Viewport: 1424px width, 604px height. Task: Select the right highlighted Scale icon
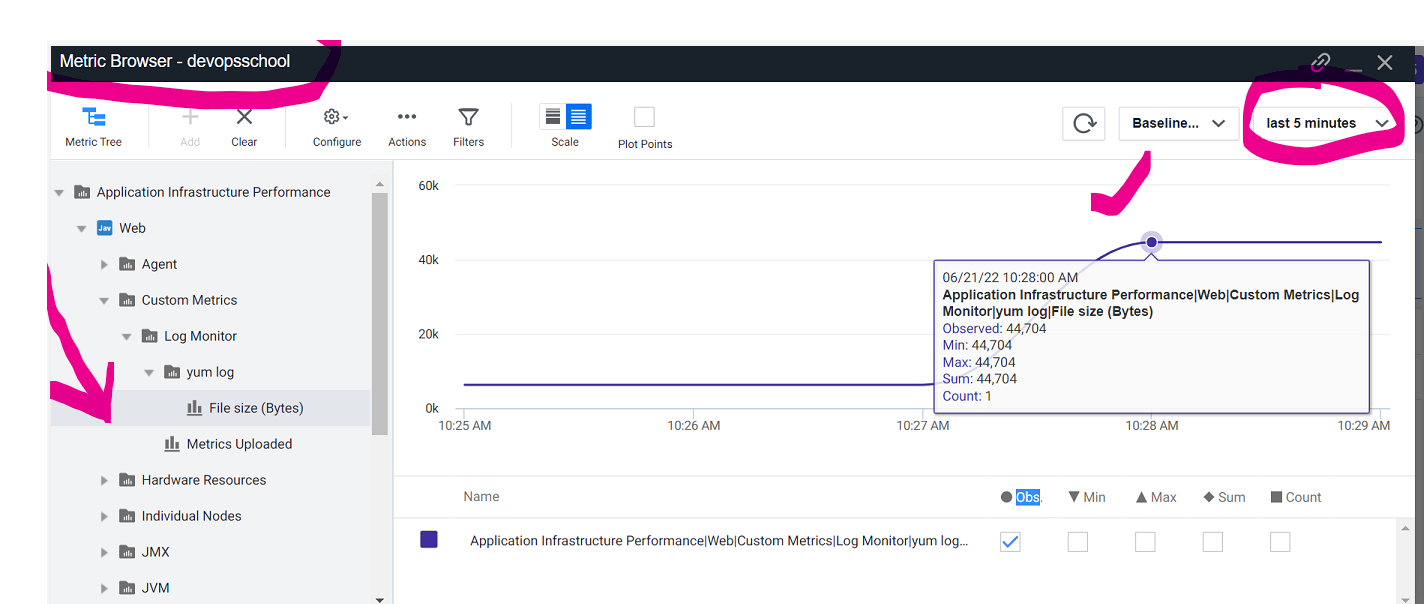tap(579, 117)
